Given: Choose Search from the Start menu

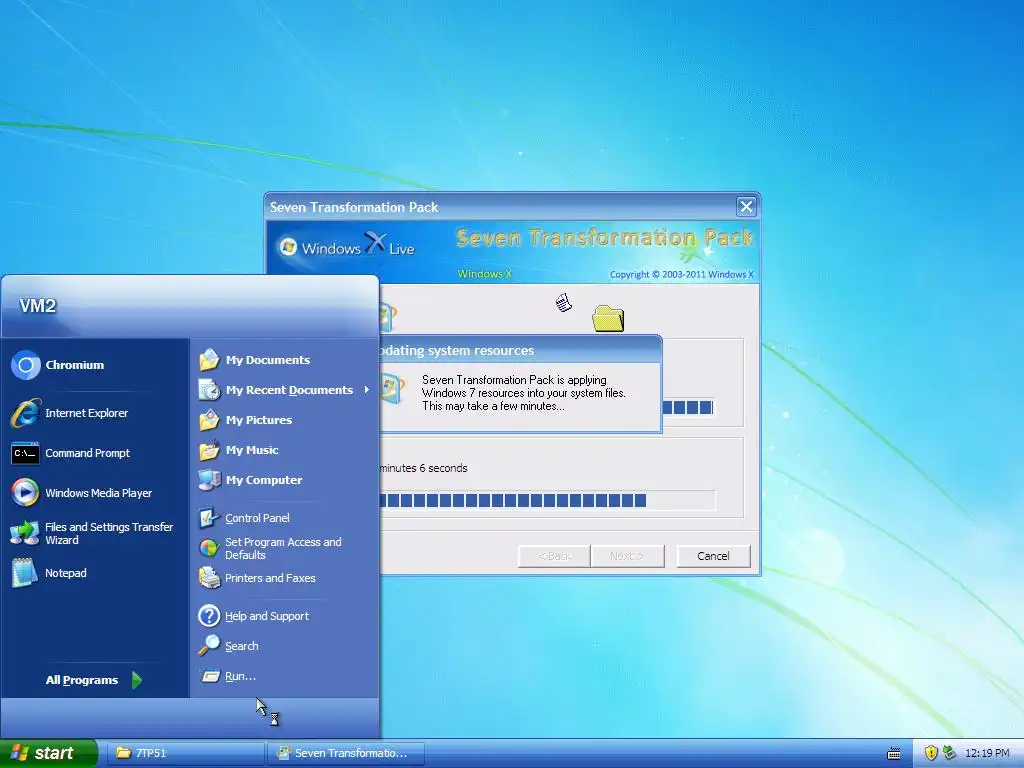Looking at the screenshot, I should (242, 646).
